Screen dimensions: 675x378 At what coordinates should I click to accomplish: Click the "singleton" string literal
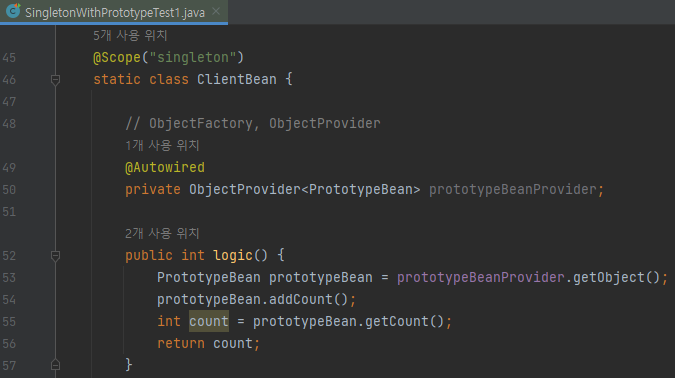pyautogui.click(x=192, y=57)
